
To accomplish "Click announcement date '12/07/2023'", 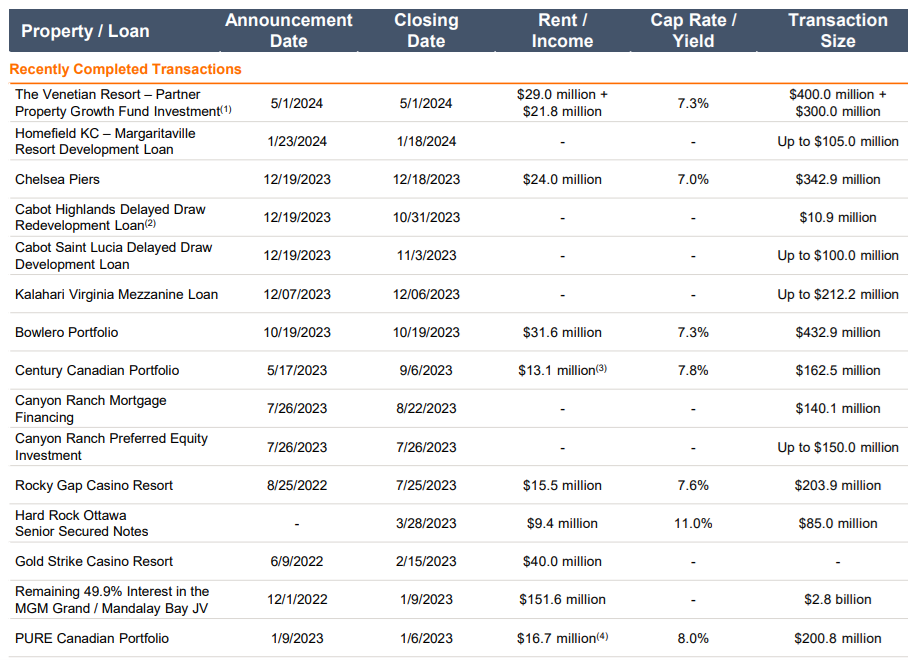I will (x=297, y=294).
